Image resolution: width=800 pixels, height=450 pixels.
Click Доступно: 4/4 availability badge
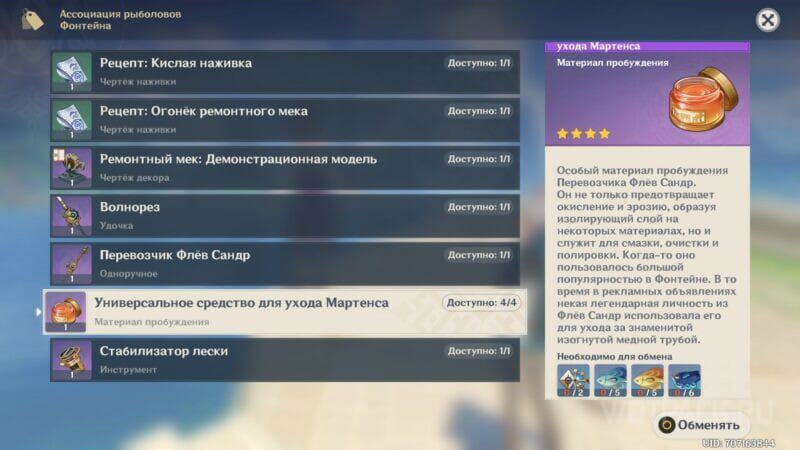tap(481, 303)
